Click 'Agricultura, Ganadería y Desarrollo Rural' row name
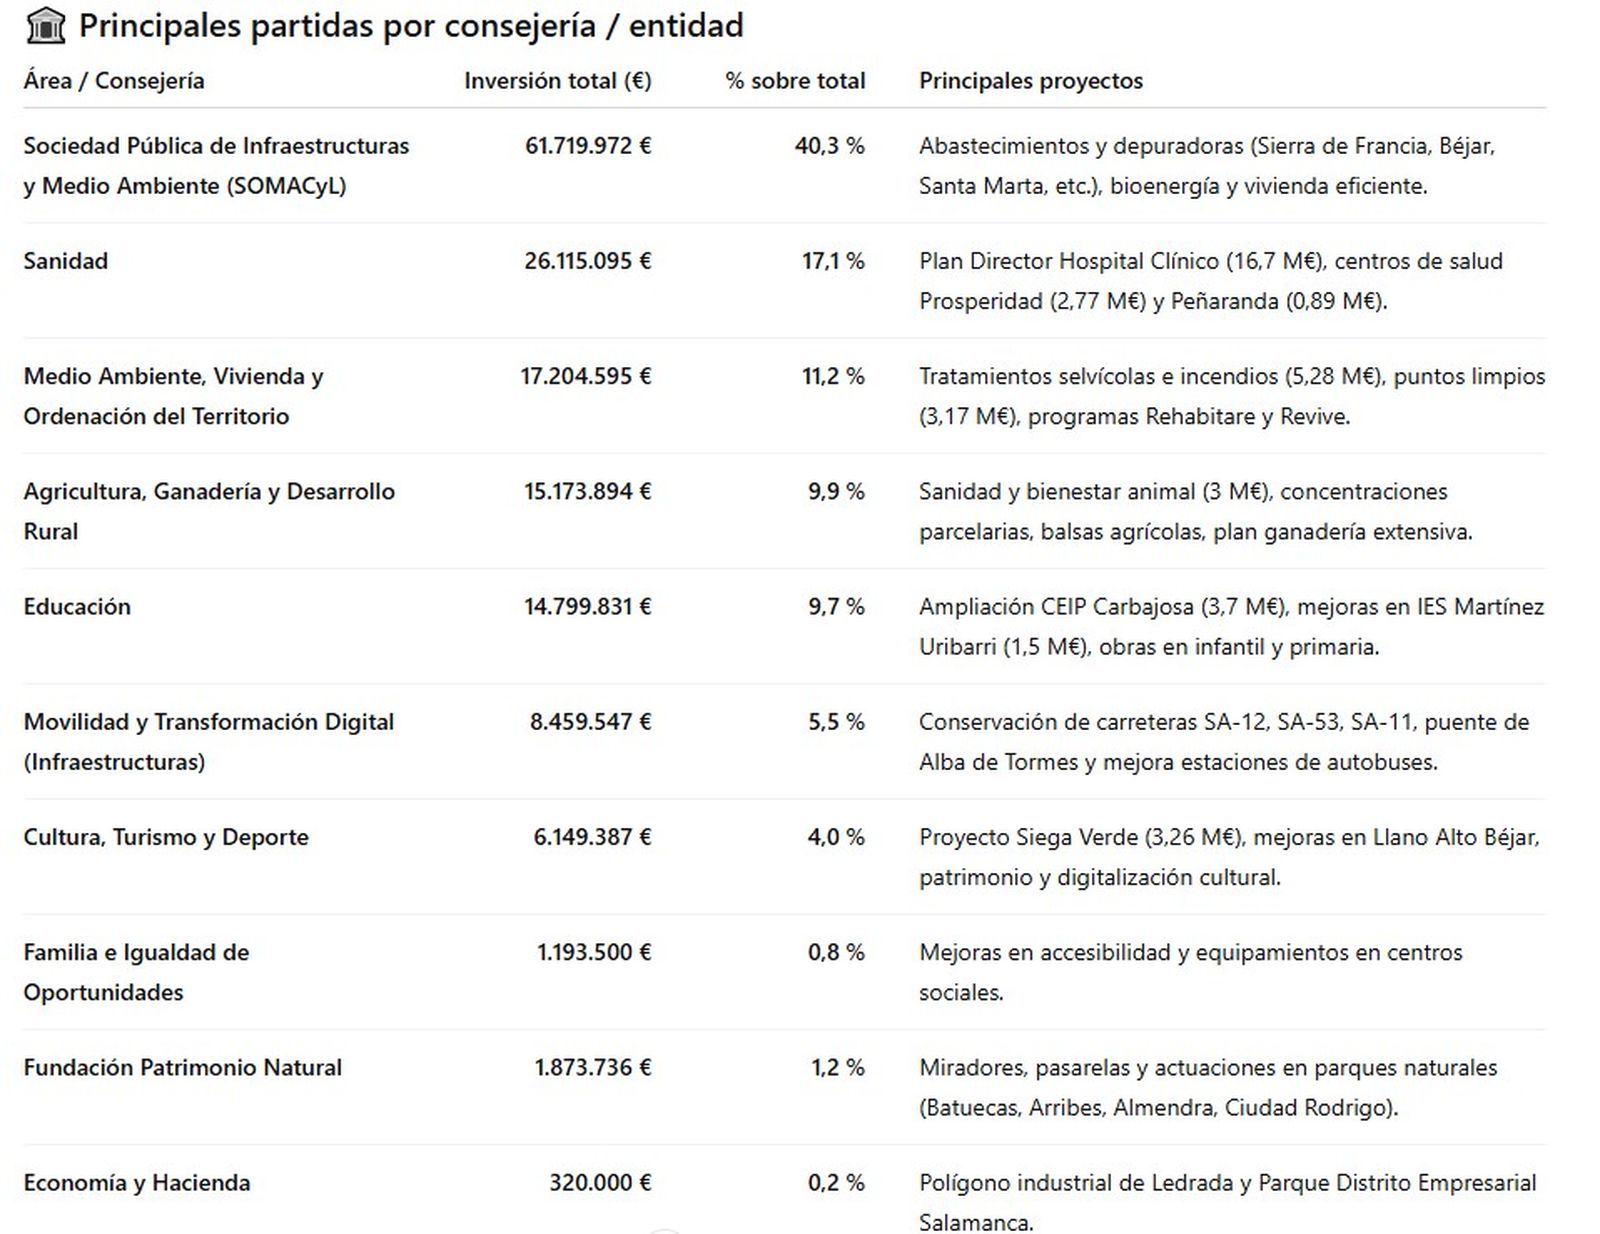1600x1234 pixels. point(209,511)
